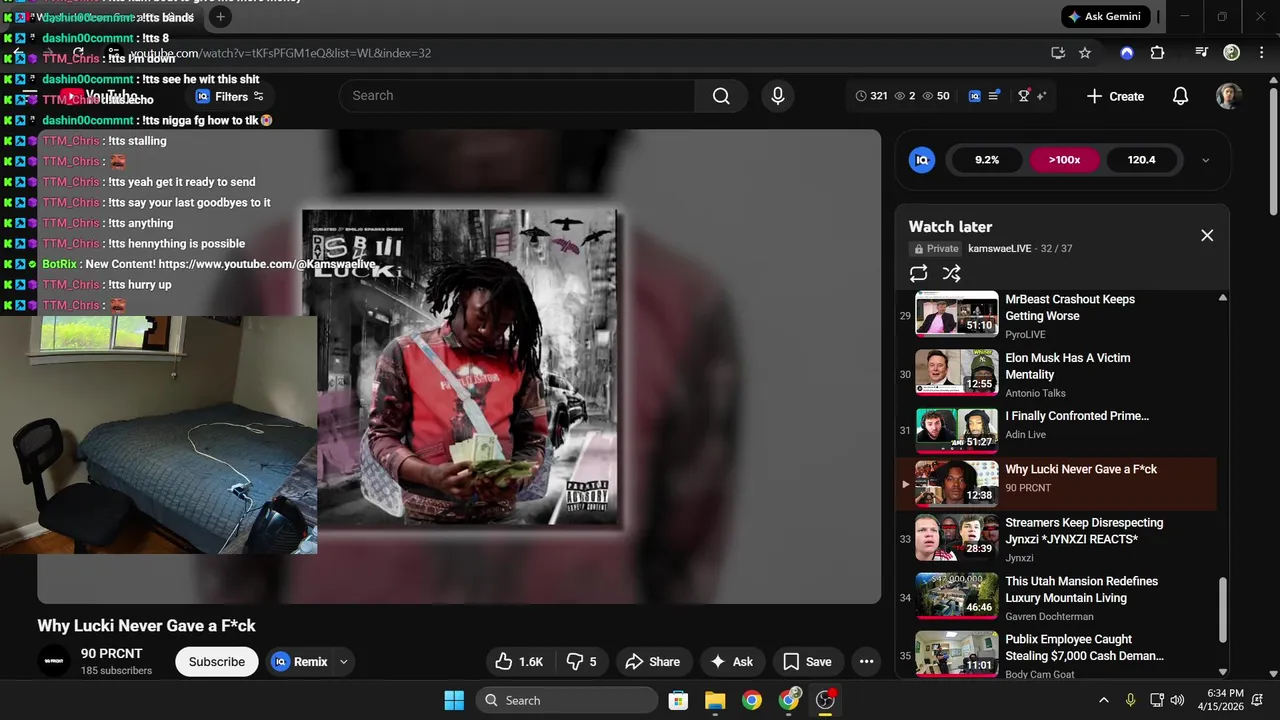The image size is (1280, 720).
Task: Close the Watch later playlist panel
Action: [1207, 235]
